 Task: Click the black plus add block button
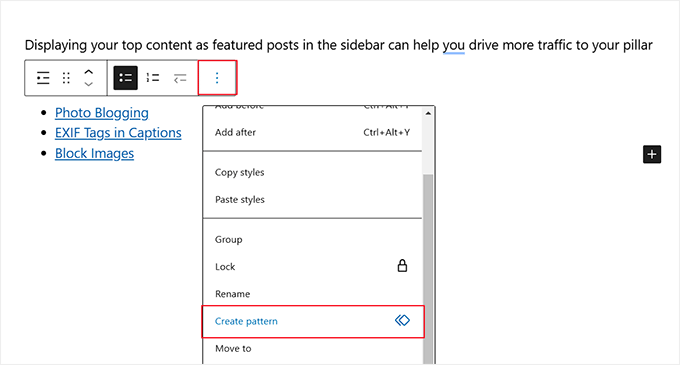(652, 154)
